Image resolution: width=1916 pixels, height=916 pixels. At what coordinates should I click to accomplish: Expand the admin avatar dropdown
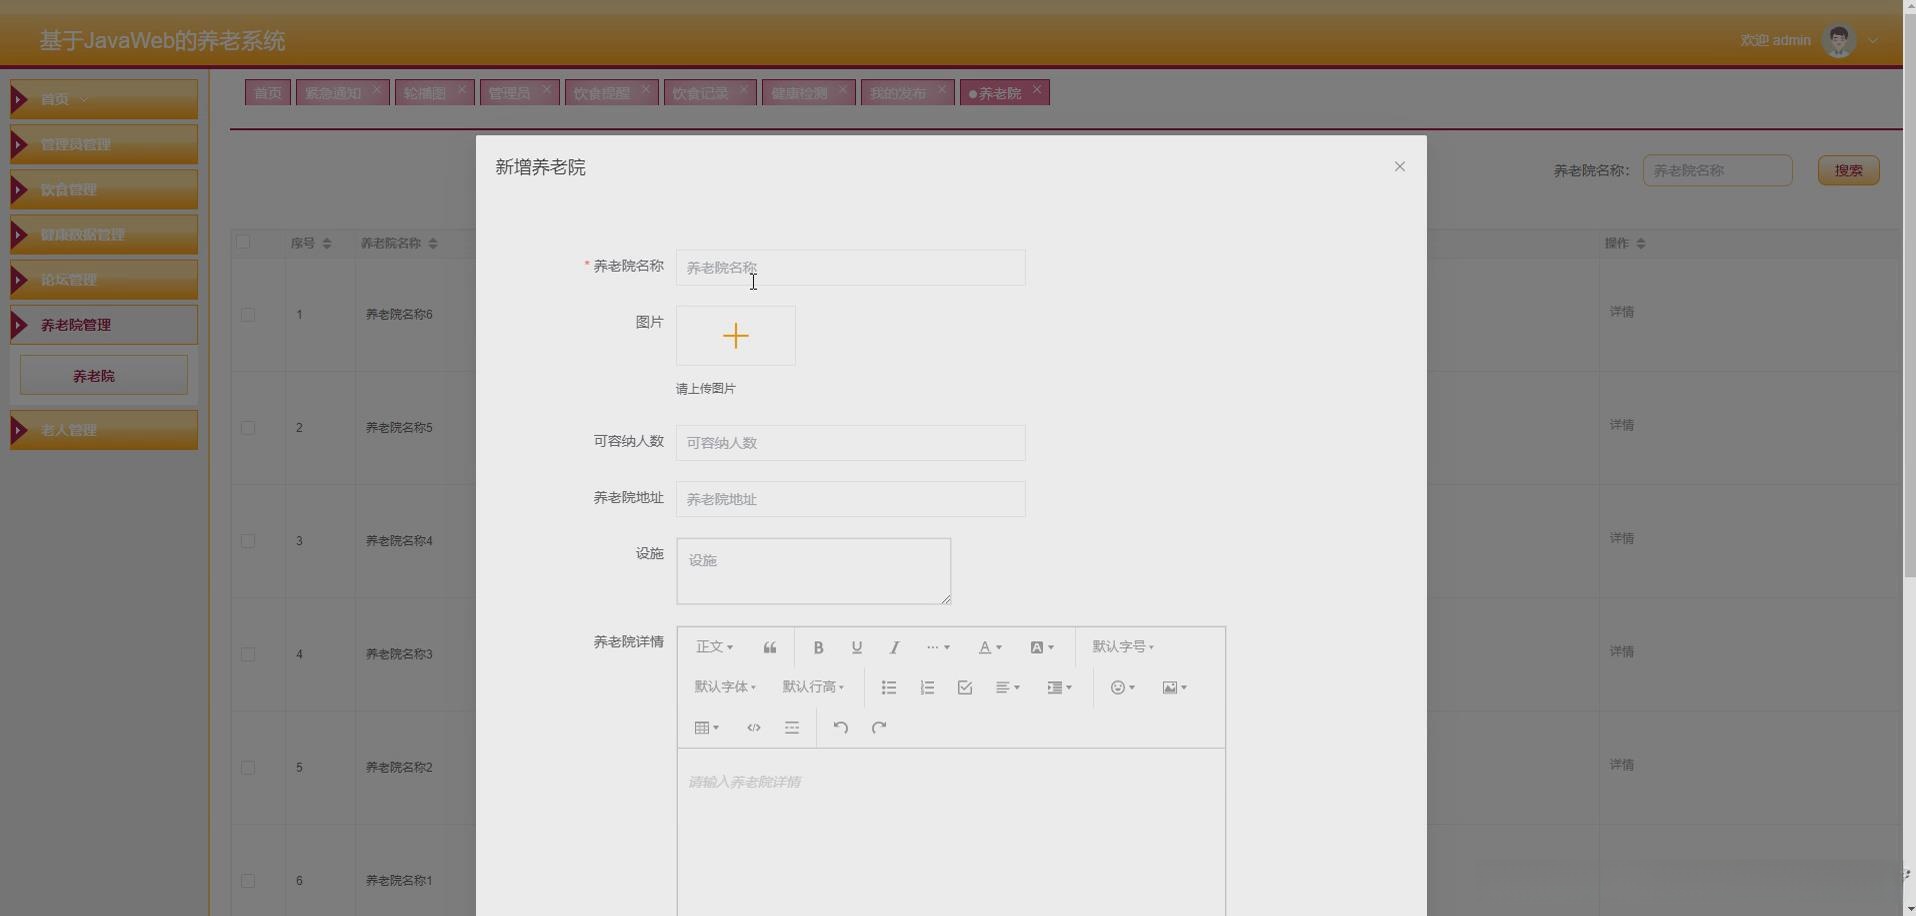(x=1871, y=40)
